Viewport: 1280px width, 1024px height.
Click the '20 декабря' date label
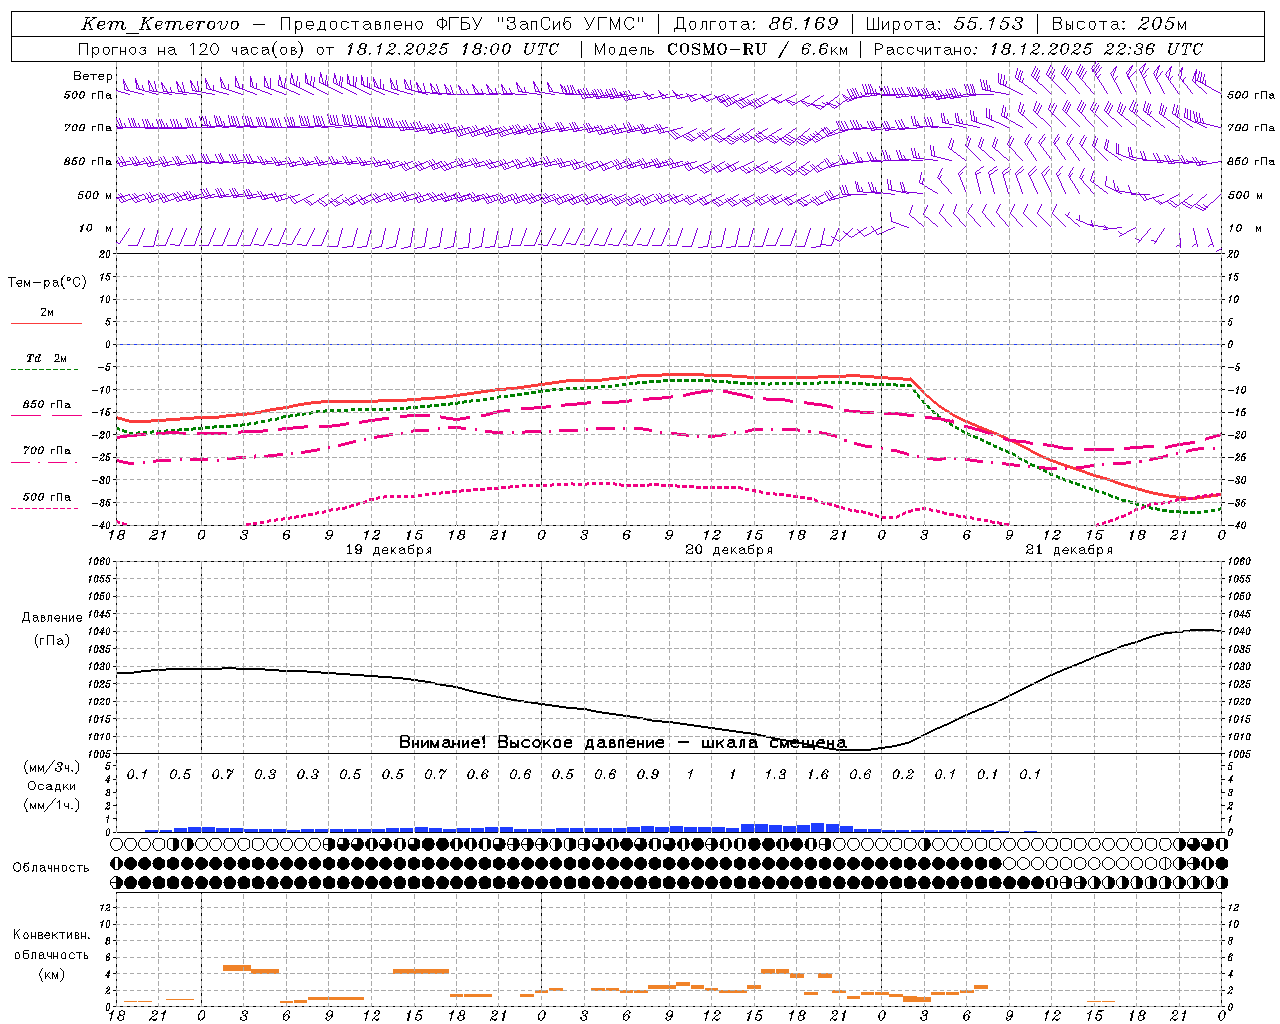[x=729, y=550]
